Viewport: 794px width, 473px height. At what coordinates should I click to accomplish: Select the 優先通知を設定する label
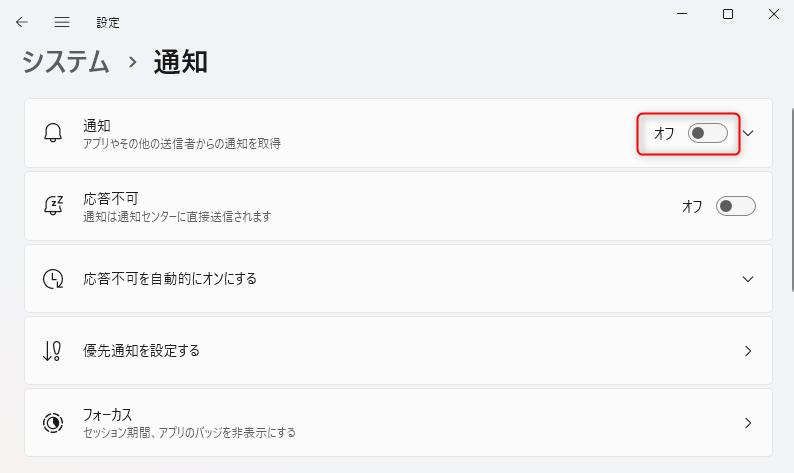click(141, 350)
